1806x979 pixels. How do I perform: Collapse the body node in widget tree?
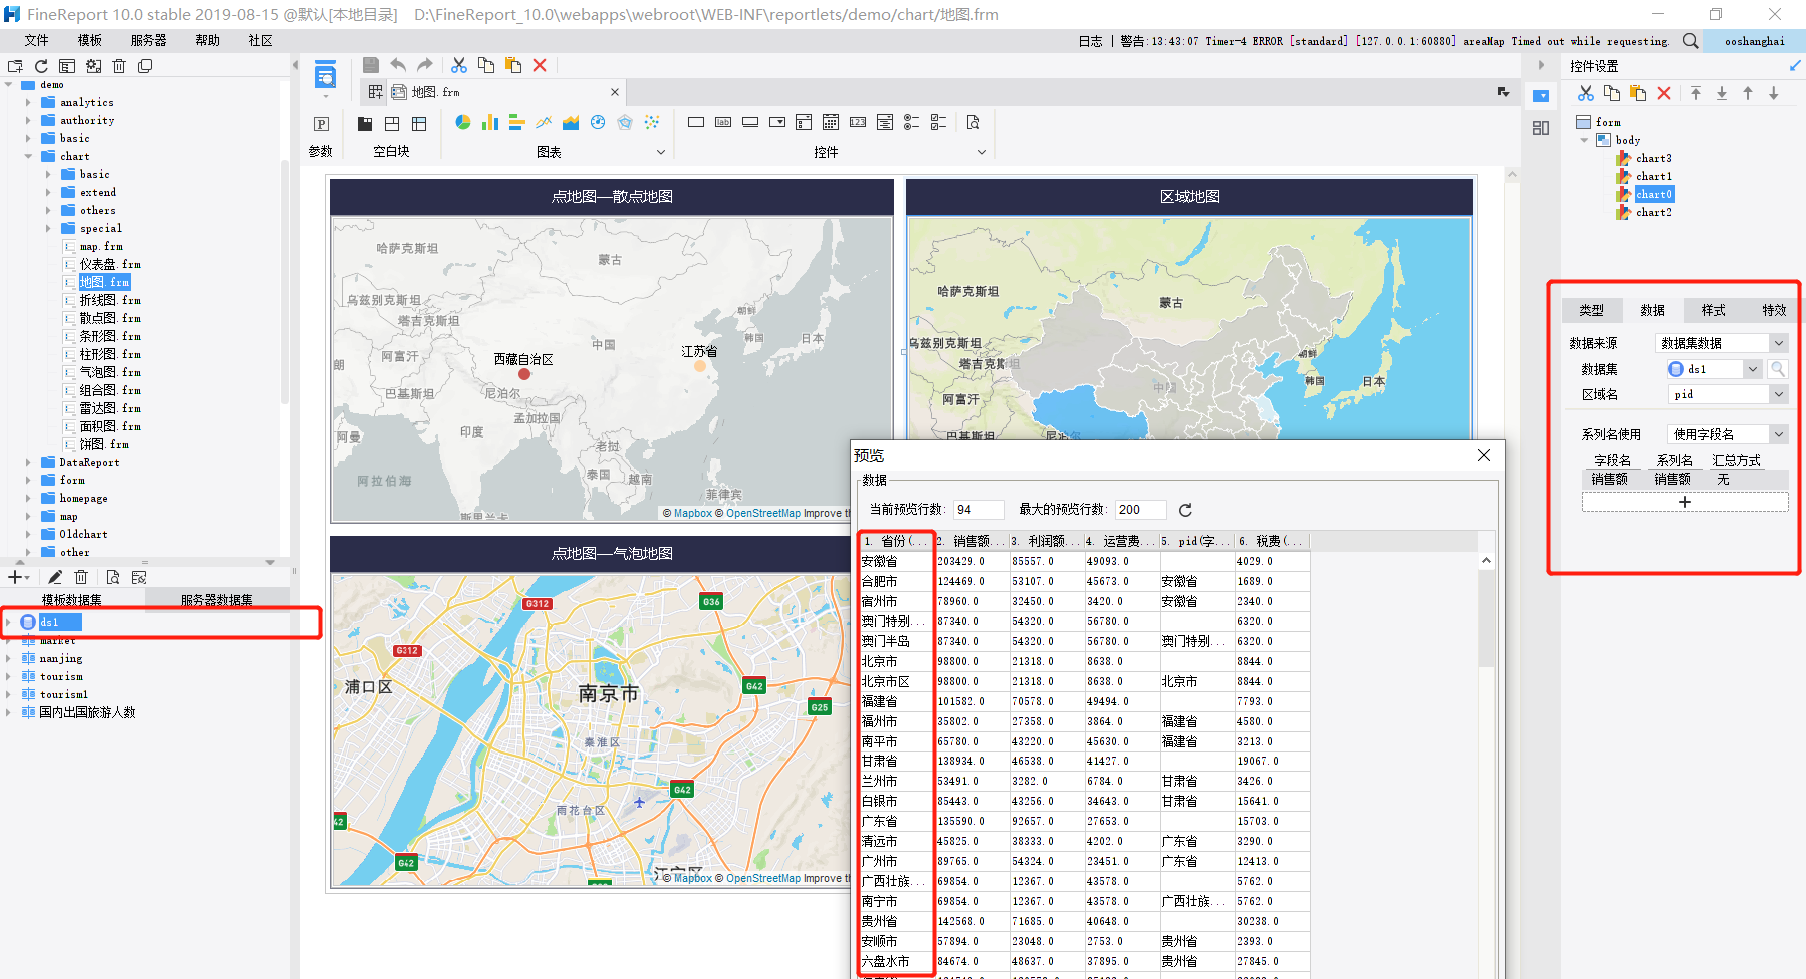[x=1585, y=140]
